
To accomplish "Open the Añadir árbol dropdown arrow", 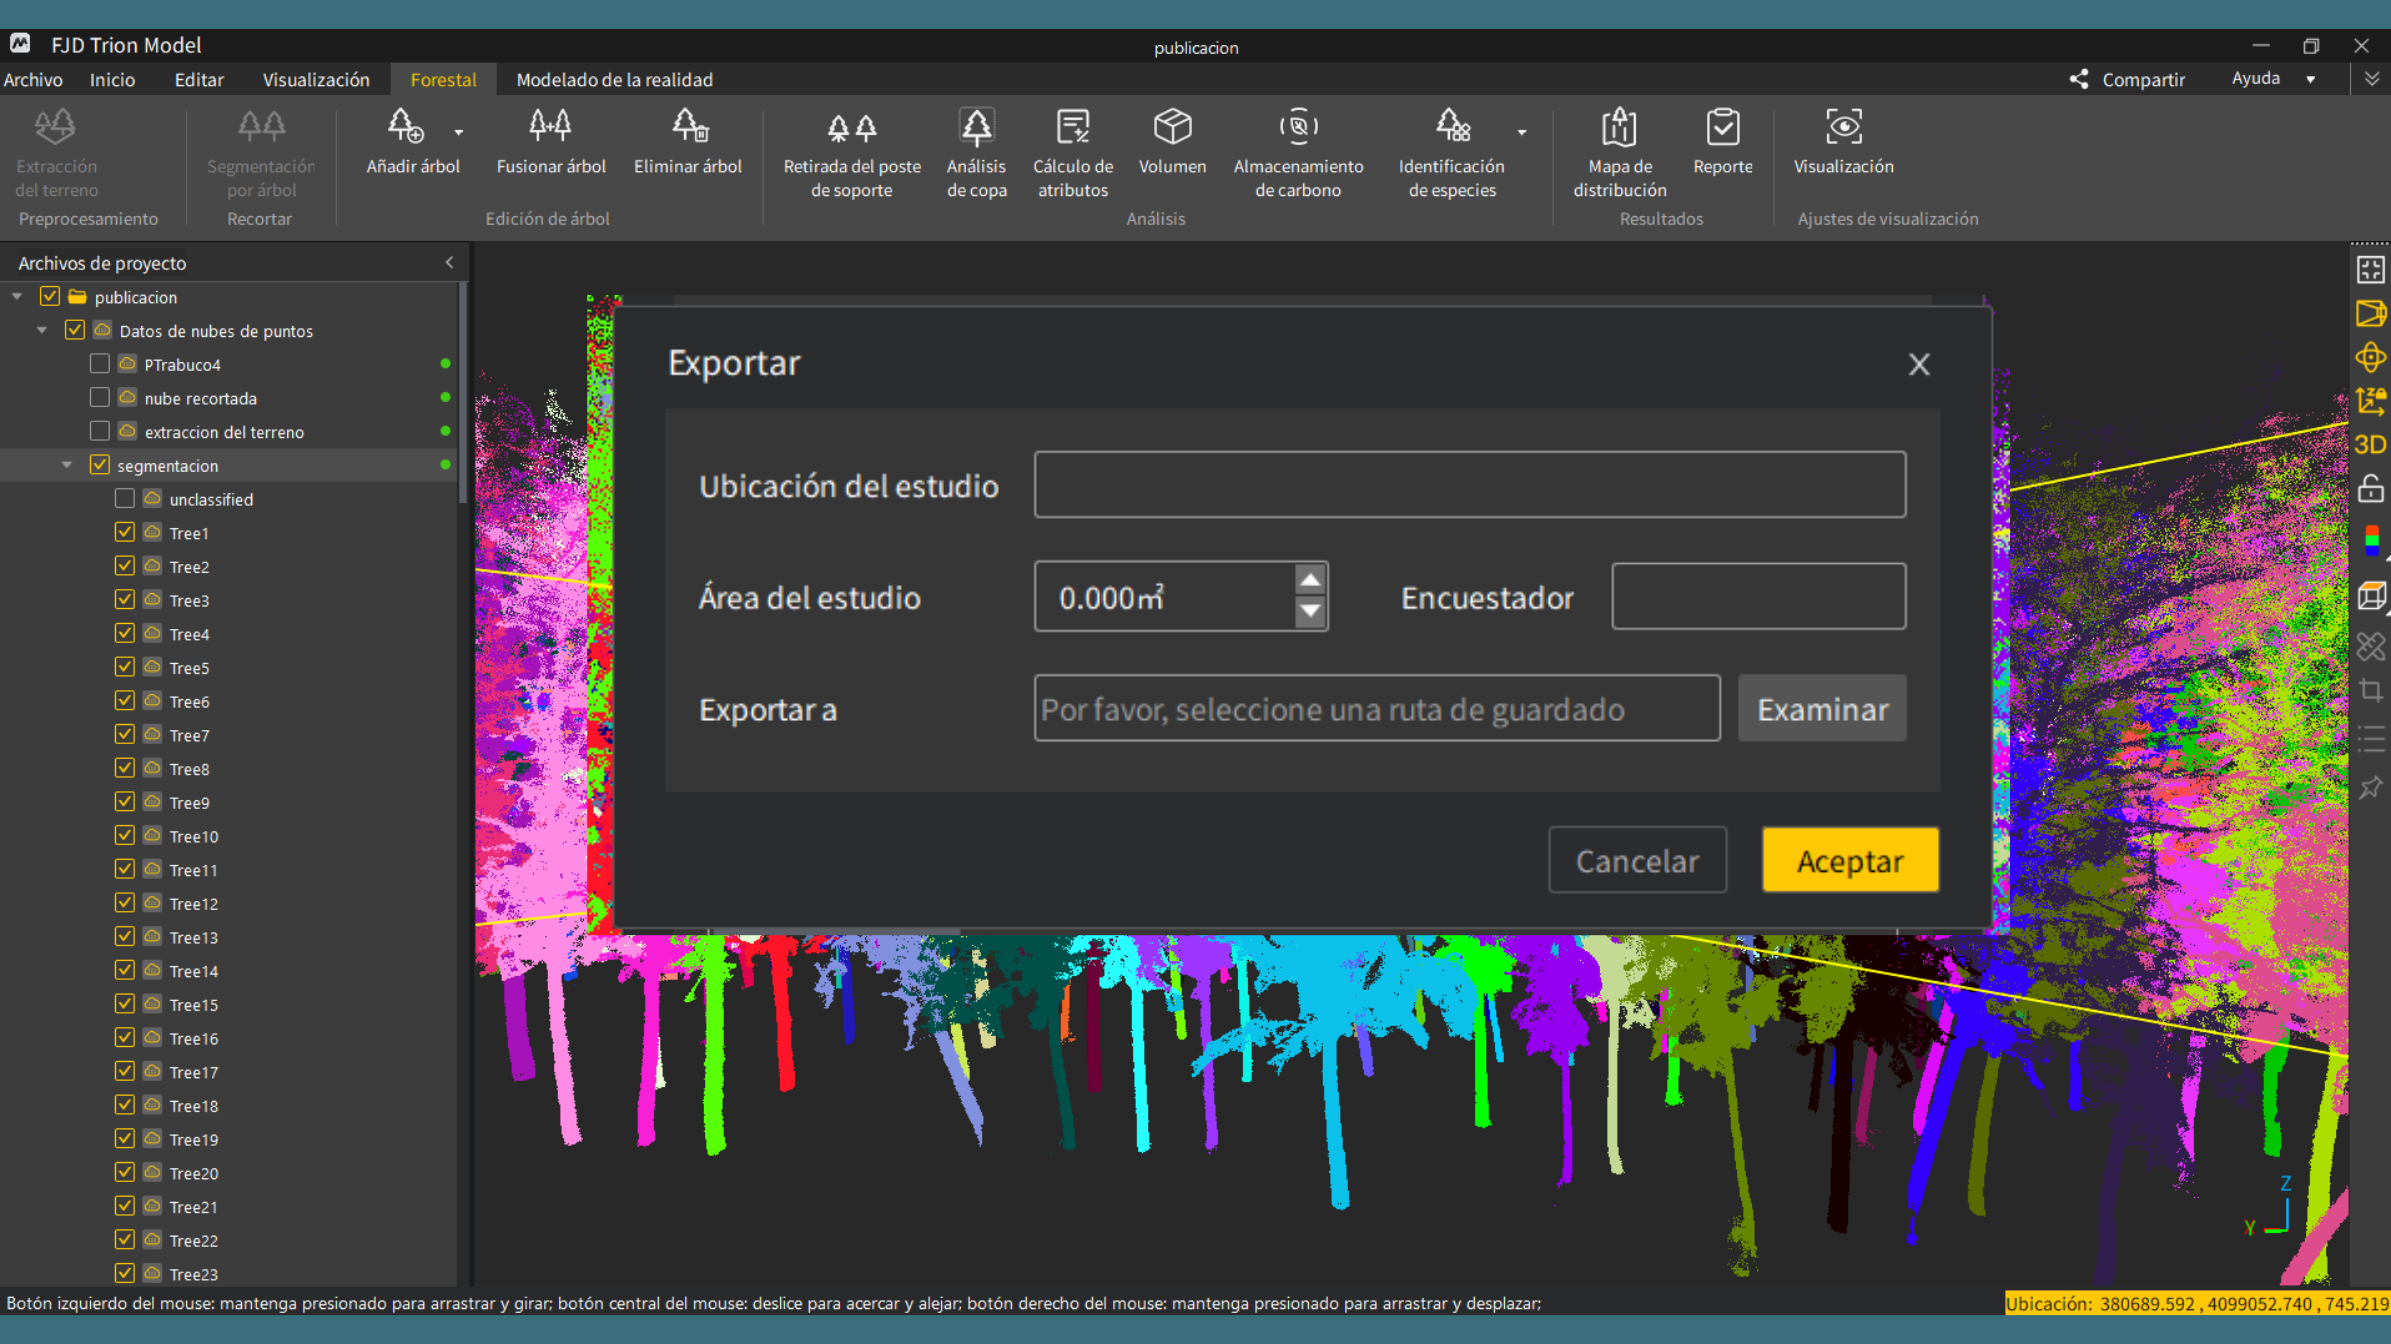I will [x=459, y=132].
